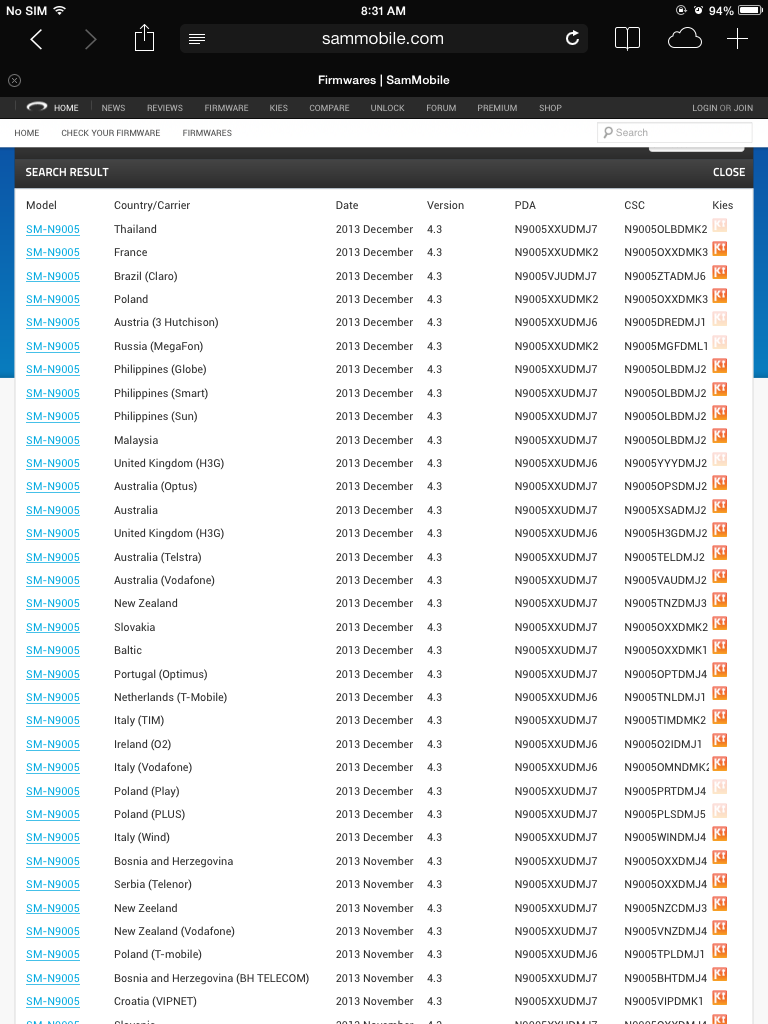Click LOGIN OR JOIN link

pyautogui.click(x=722, y=108)
